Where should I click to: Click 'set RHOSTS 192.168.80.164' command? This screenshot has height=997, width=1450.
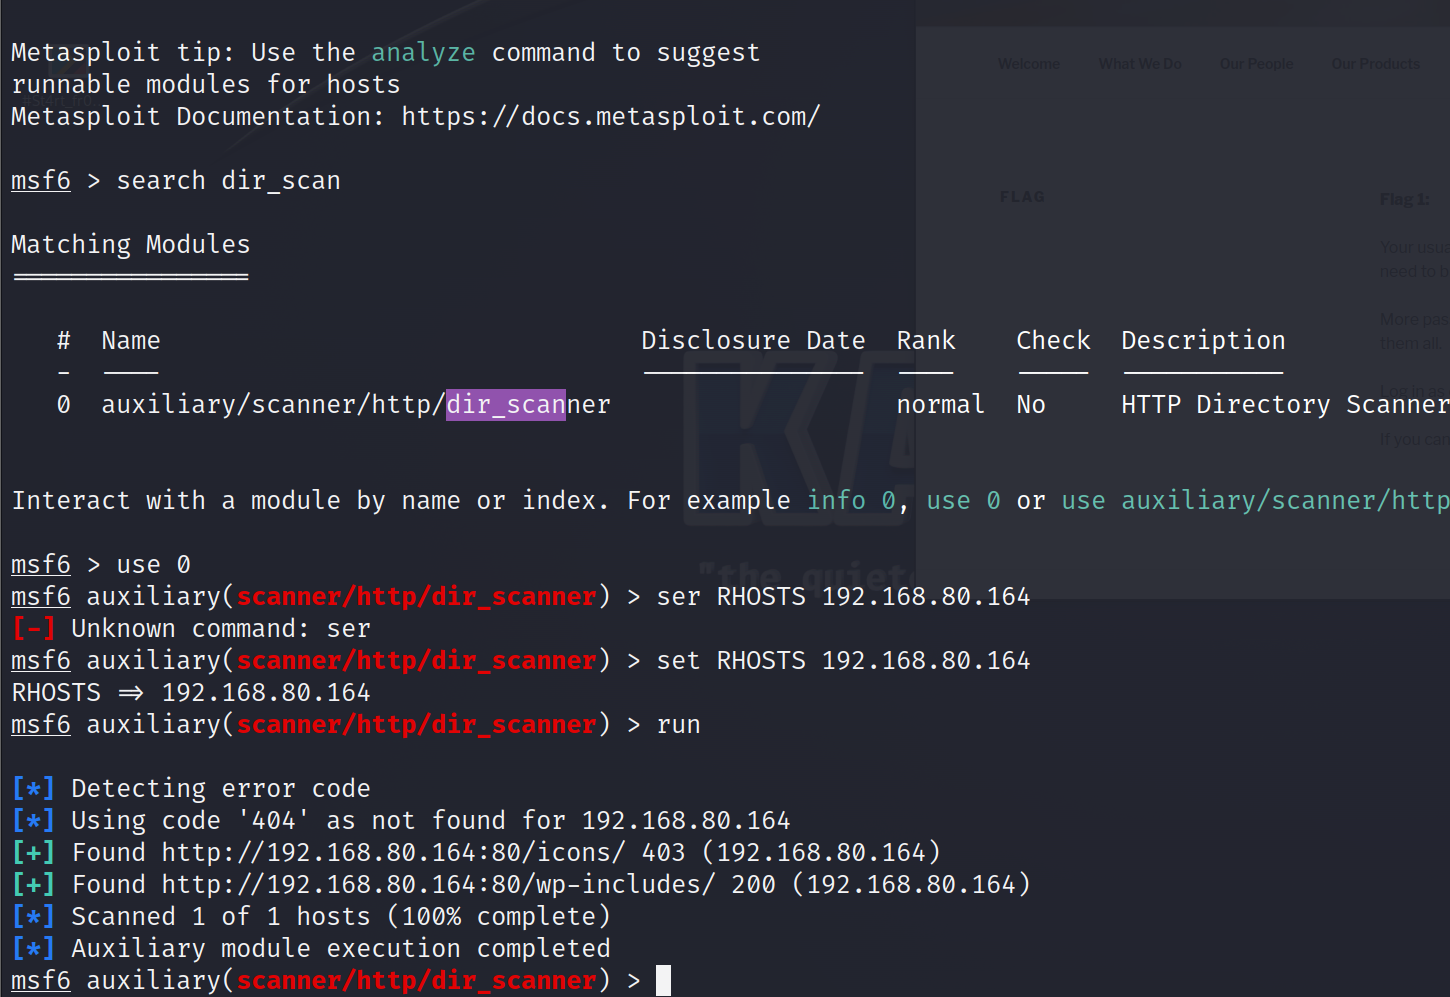coord(843,661)
